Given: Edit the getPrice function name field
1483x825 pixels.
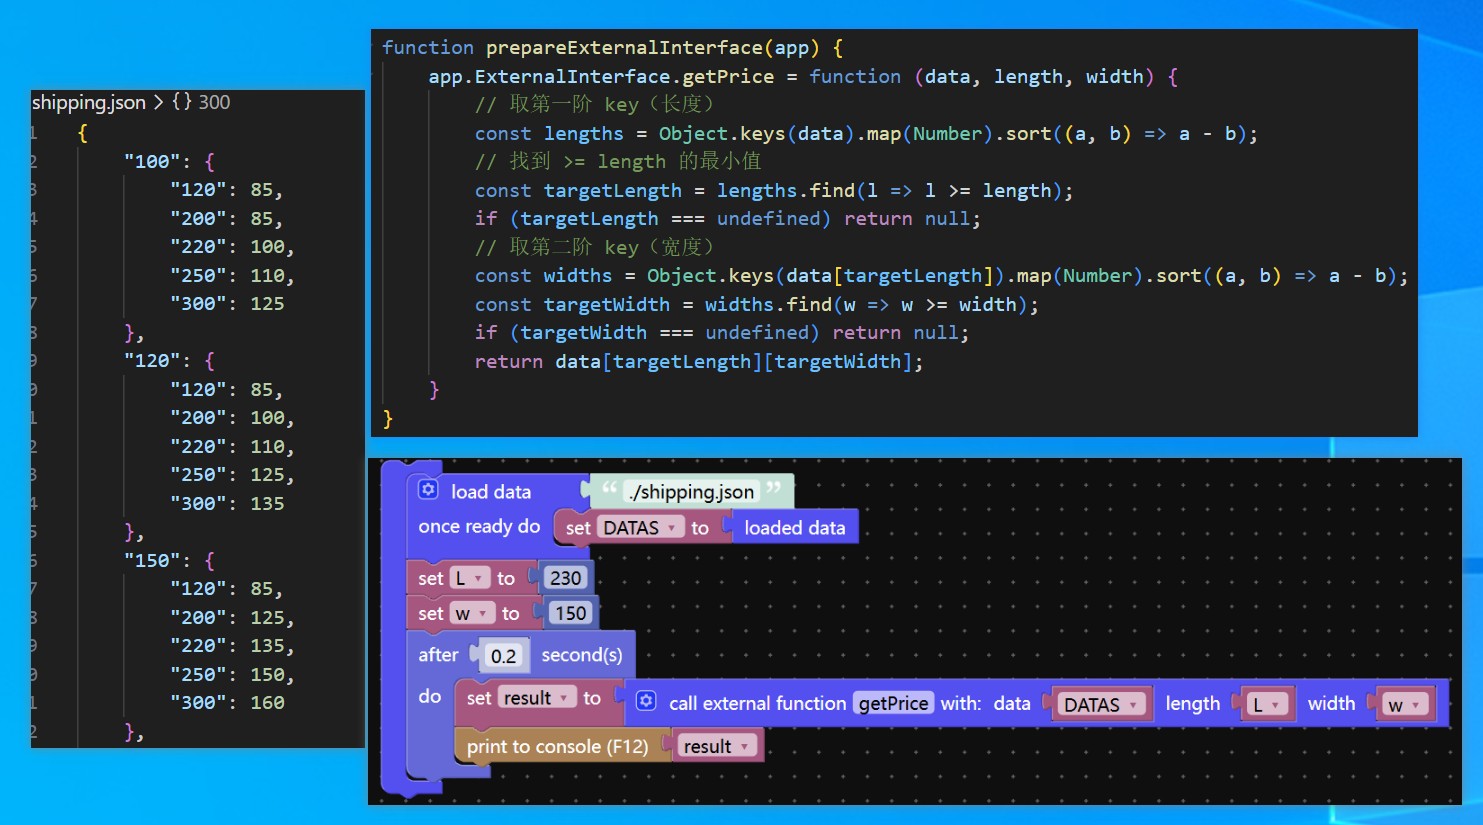Looking at the screenshot, I should [893, 703].
